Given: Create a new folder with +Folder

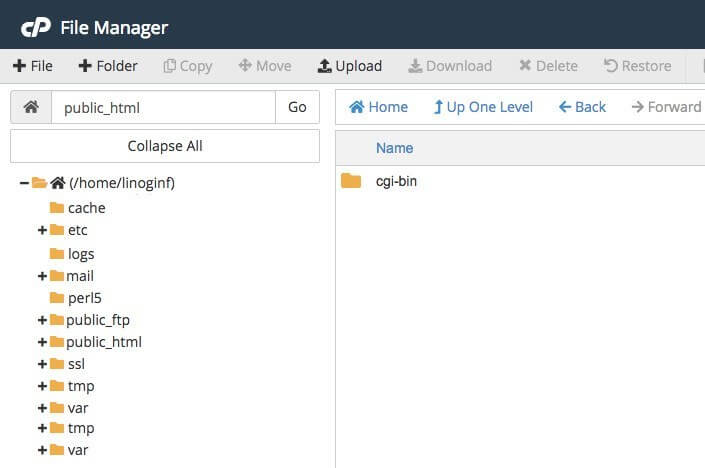Looking at the screenshot, I should click(x=108, y=66).
